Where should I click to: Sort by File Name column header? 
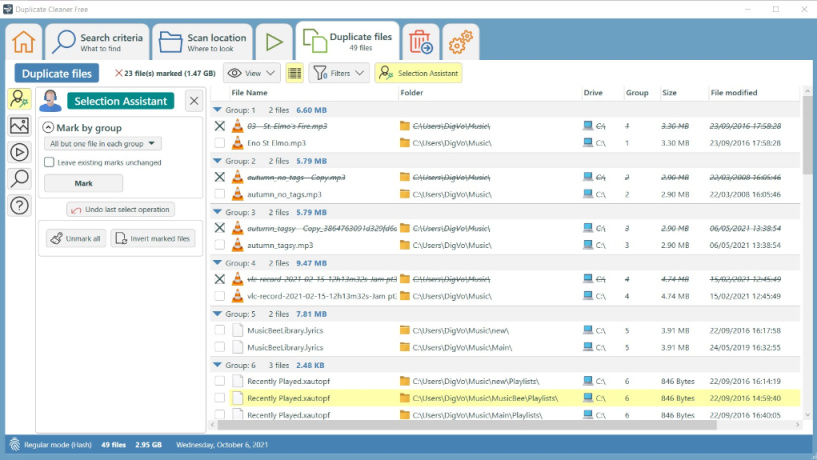pos(249,93)
